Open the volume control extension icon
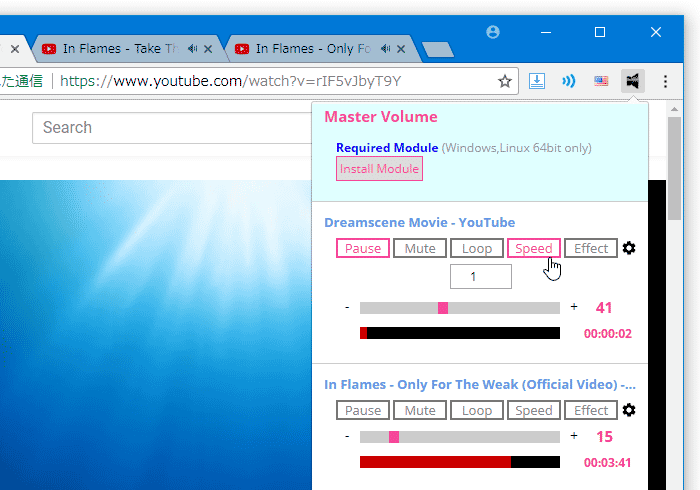Screen dimensions: 700x490 633,81
